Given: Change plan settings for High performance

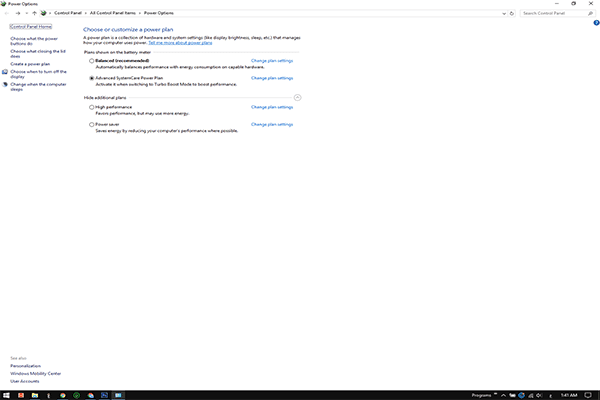Looking at the screenshot, I should [x=272, y=107].
